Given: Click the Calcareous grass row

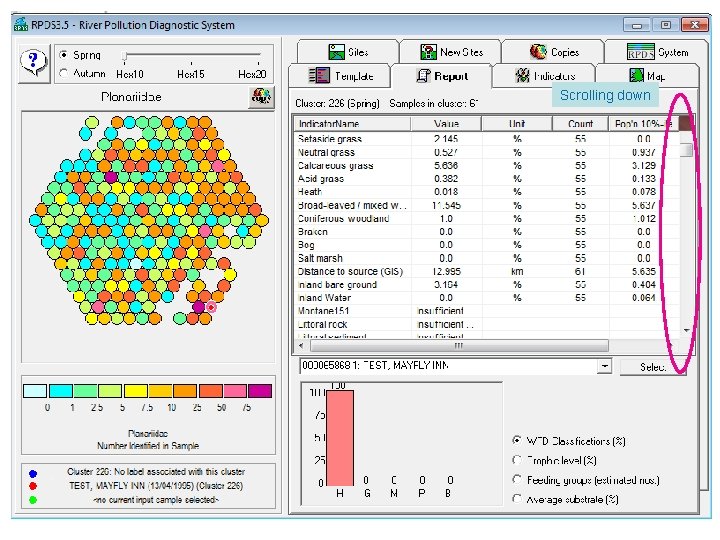Looking at the screenshot, I should click(x=487, y=165).
